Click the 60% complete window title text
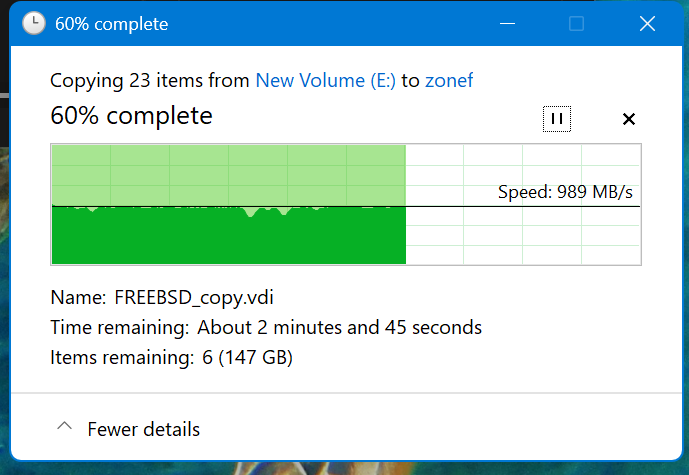Viewport: 689px width, 475px height. (112, 23)
